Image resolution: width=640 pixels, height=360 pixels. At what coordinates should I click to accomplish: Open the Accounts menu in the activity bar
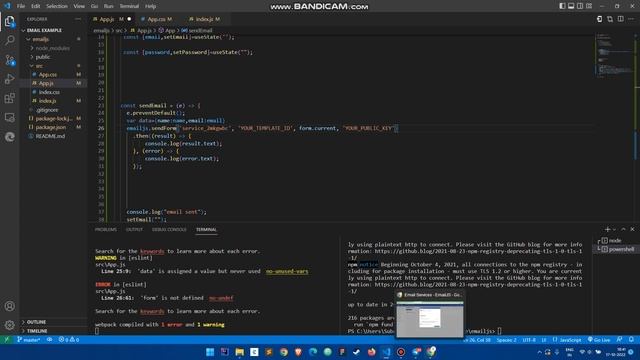[x=9, y=306]
